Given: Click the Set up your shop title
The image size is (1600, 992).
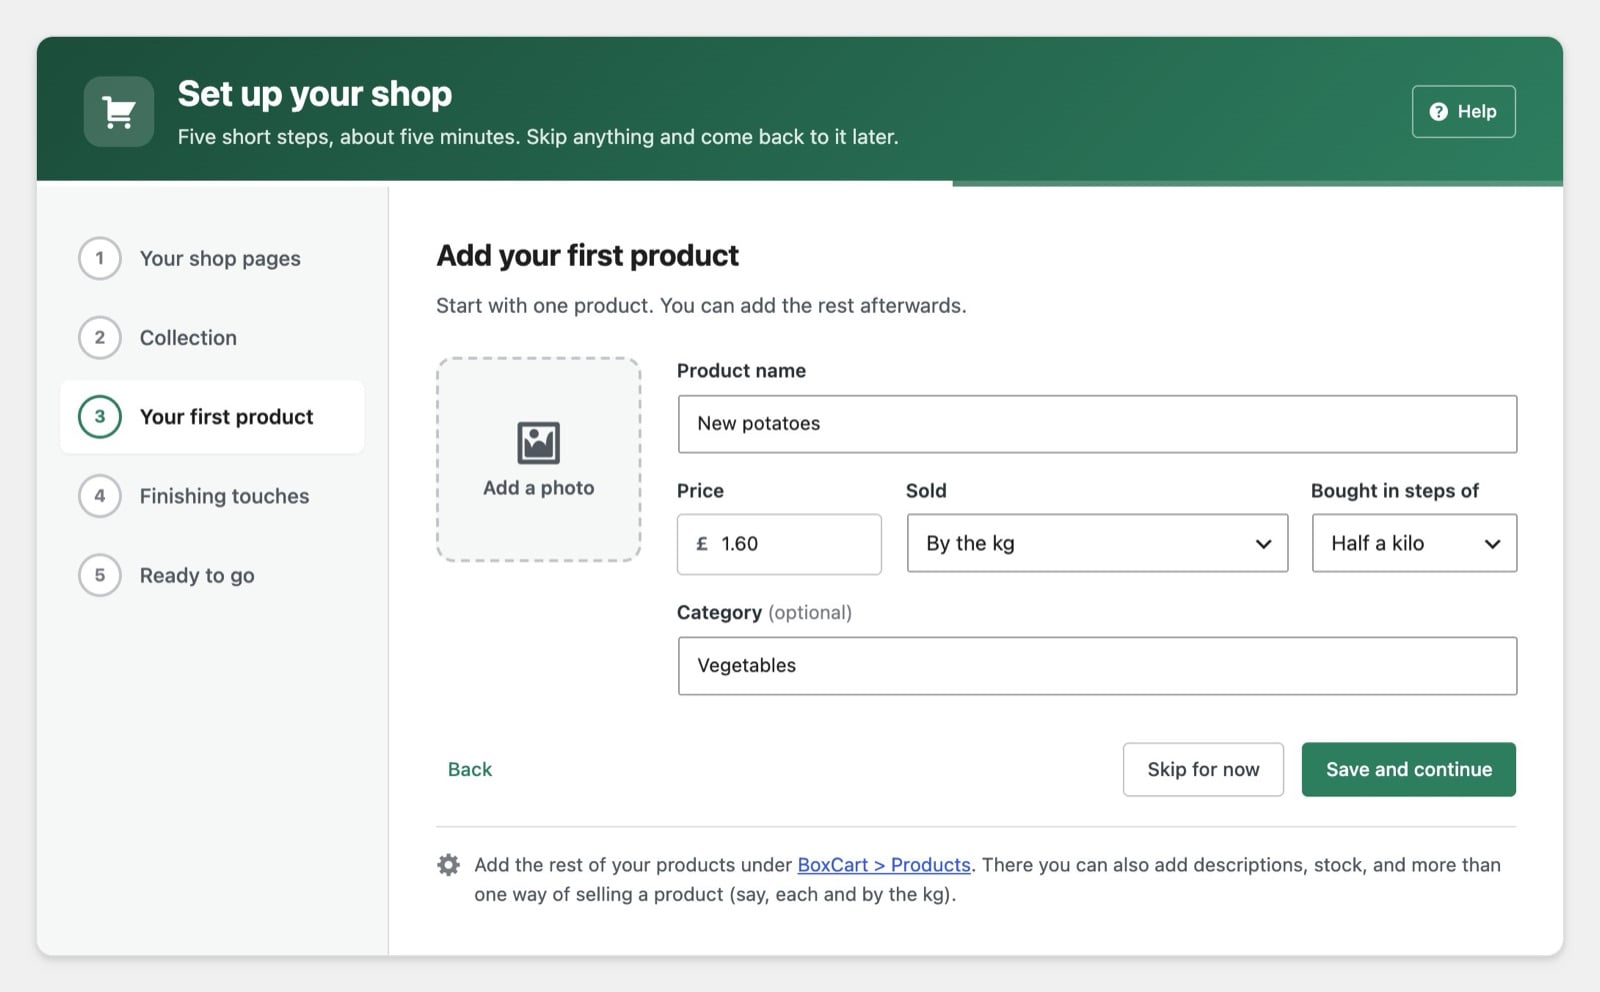Looking at the screenshot, I should (x=315, y=94).
